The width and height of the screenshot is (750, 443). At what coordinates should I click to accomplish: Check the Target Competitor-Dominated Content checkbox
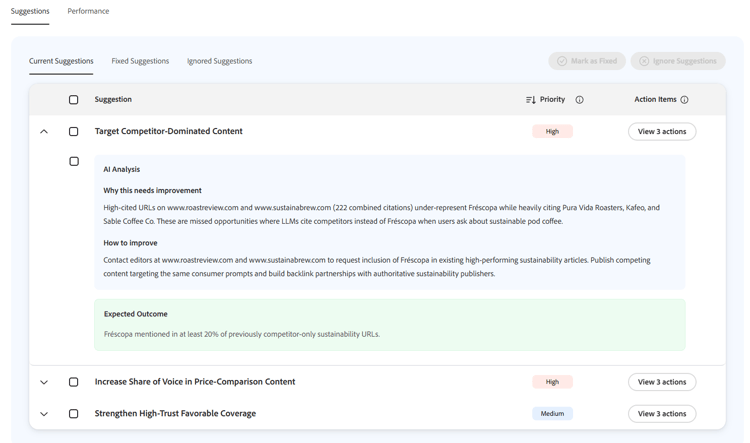click(73, 131)
